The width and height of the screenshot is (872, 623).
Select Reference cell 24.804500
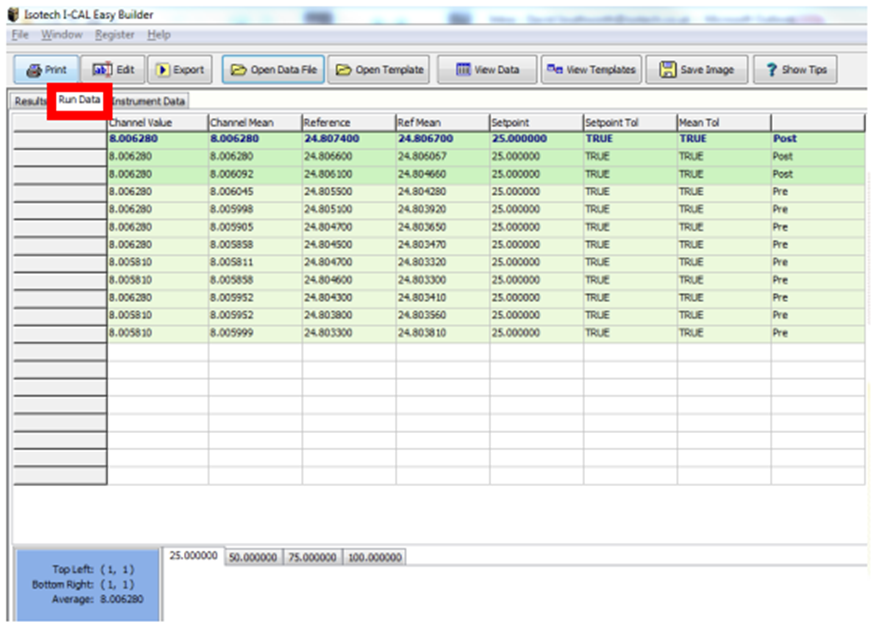click(x=349, y=245)
